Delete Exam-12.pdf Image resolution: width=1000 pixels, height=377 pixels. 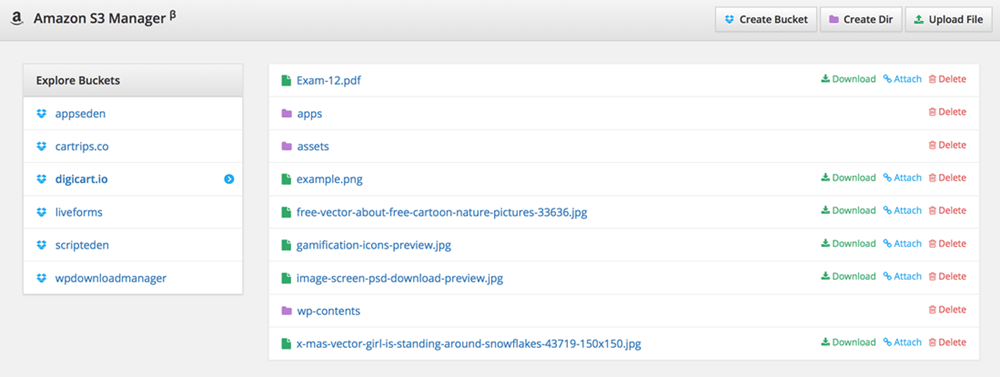click(x=947, y=79)
